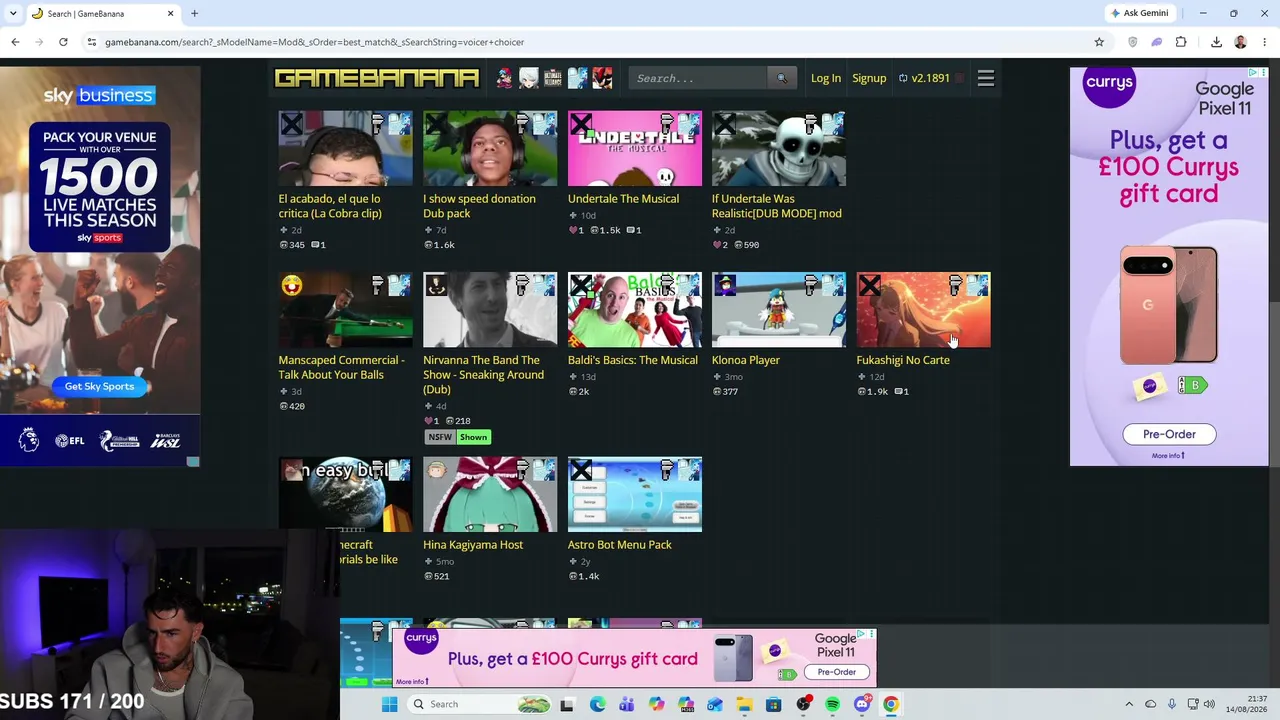Image resolution: width=1280 pixels, height=720 pixels.
Task: Open Chrome downloads
Action: point(1216,42)
